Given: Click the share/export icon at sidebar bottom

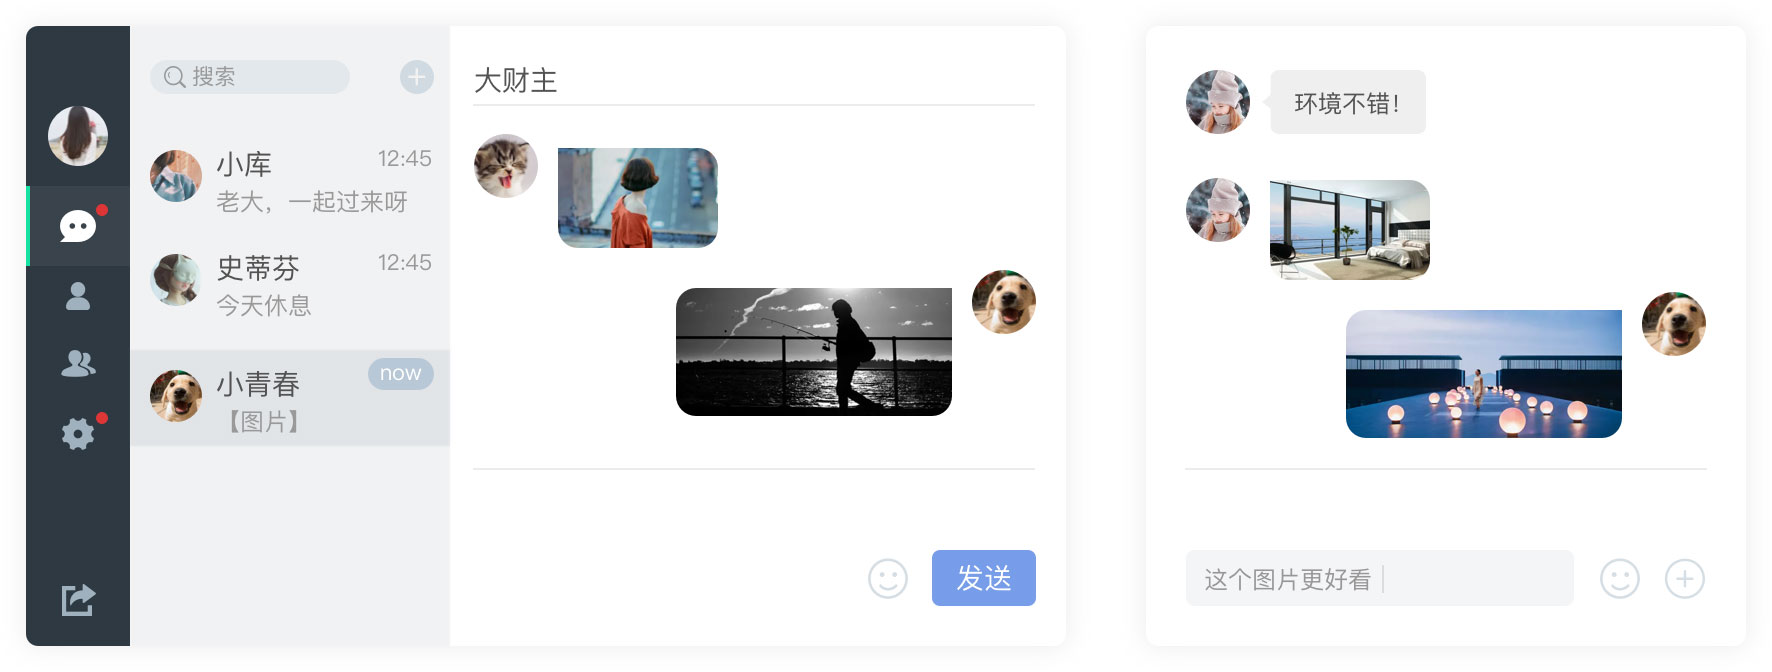Looking at the screenshot, I should pos(78,600).
